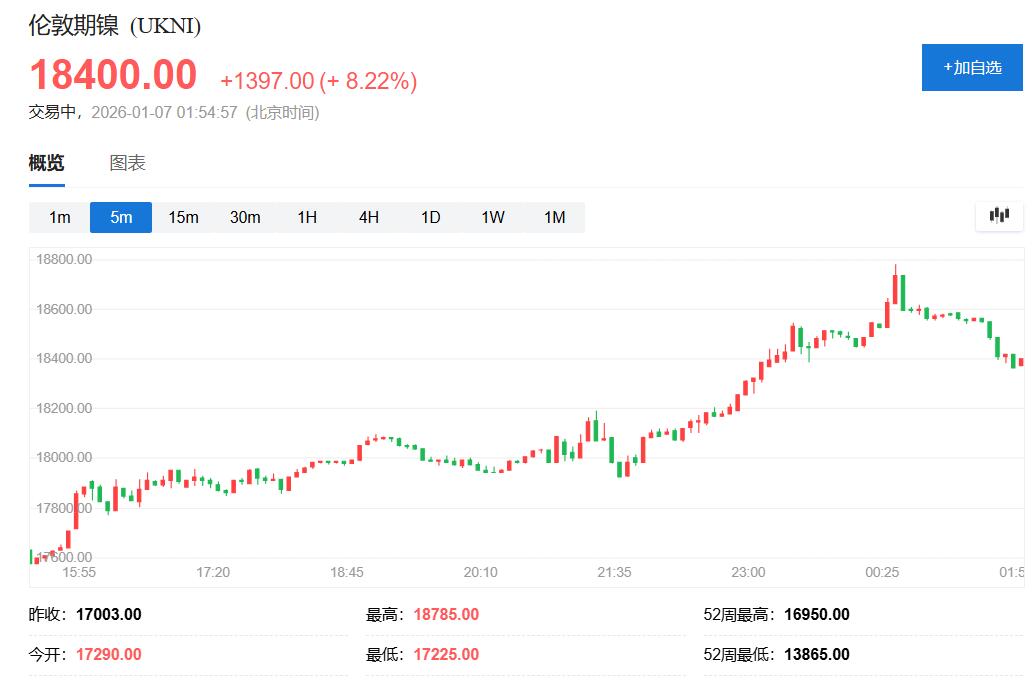This screenshot has height=700, width=1035.
Task: Set the chart to 1H interval
Action: (x=307, y=217)
